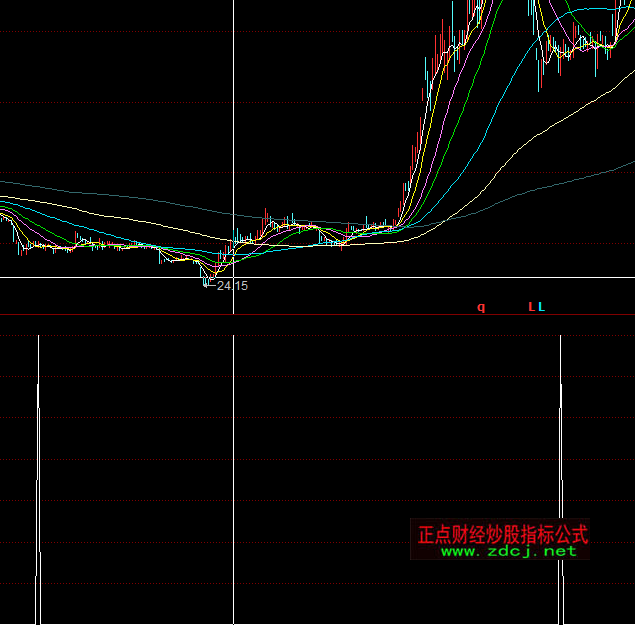The width and height of the screenshot is (635, 625).
Task: Click the blue "L" marker icon
Action: click(542, 307)
